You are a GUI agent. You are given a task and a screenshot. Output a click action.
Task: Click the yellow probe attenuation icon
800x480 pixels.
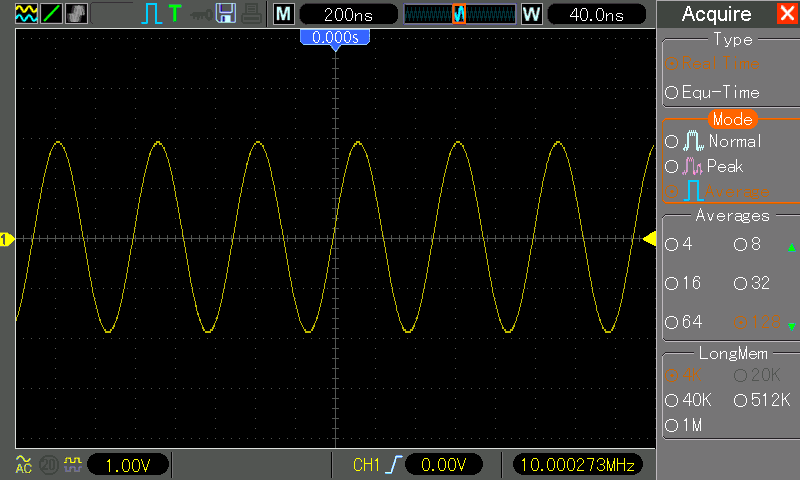(72, 464)
